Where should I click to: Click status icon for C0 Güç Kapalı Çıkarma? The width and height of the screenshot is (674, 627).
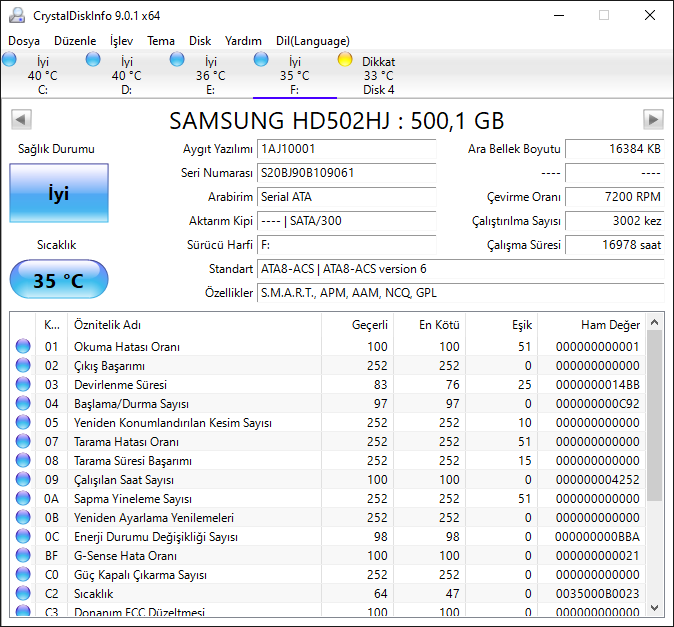[x=23, y=574]
